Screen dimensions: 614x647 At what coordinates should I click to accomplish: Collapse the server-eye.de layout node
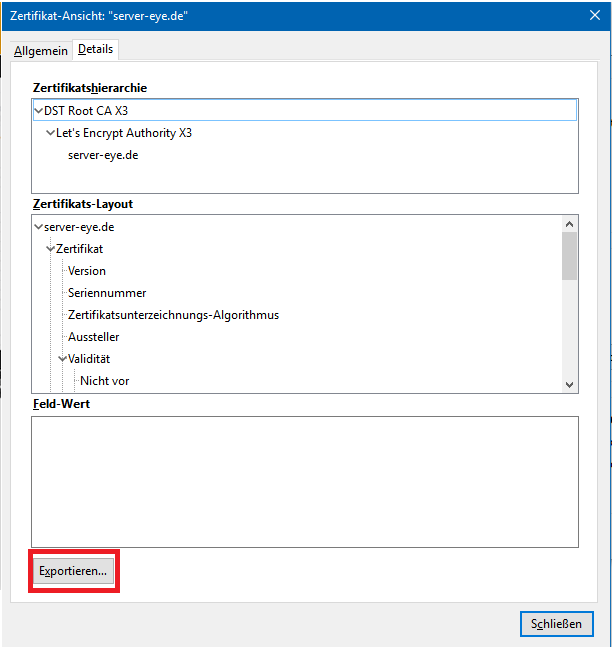[38, 227]
